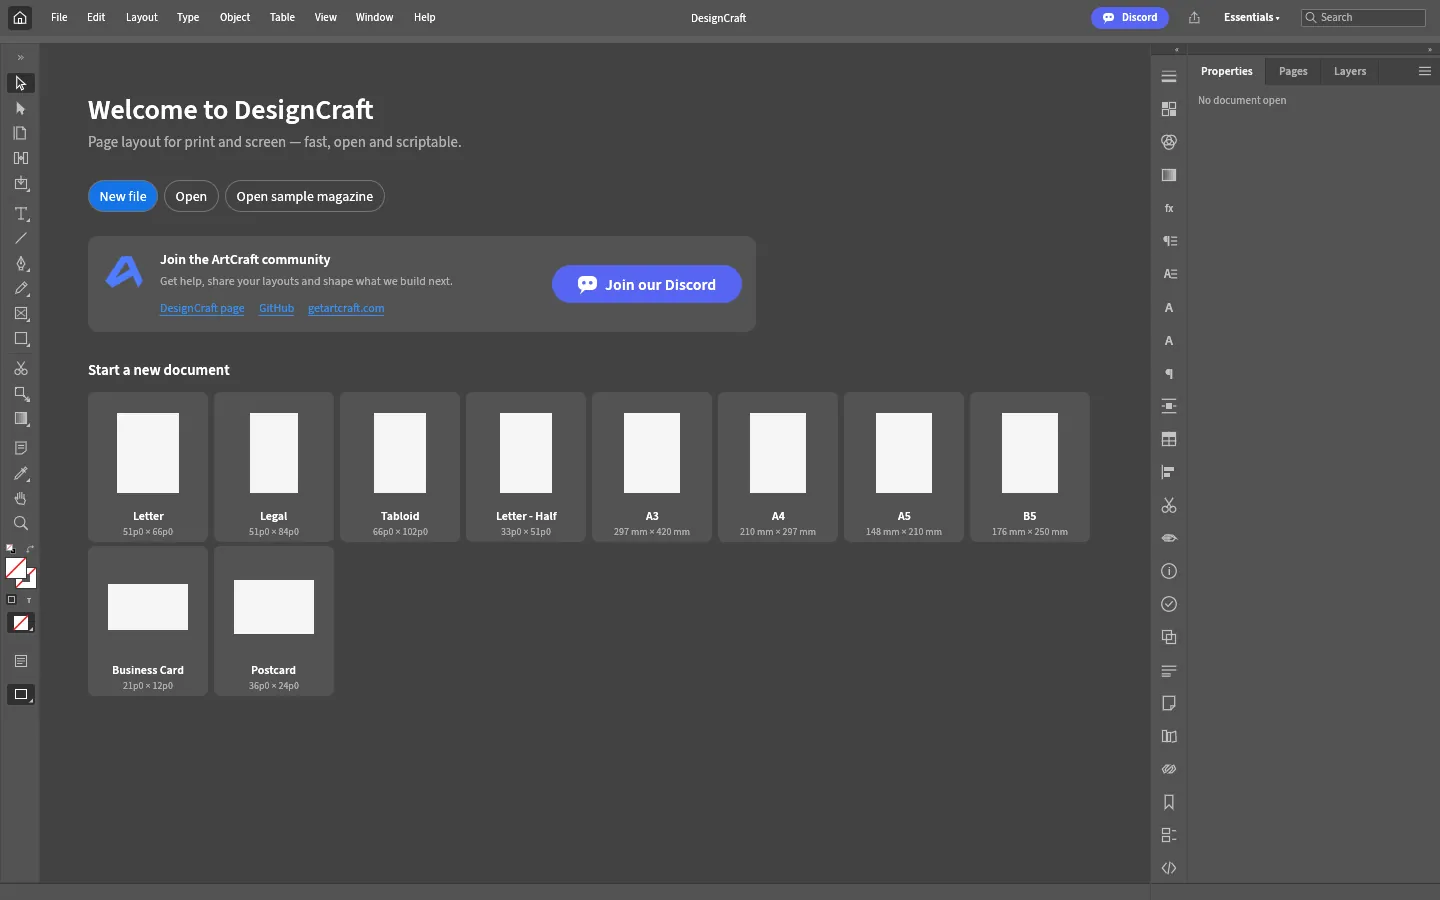
Task: Choose the A4 document preset
Action: coord(778,467)
